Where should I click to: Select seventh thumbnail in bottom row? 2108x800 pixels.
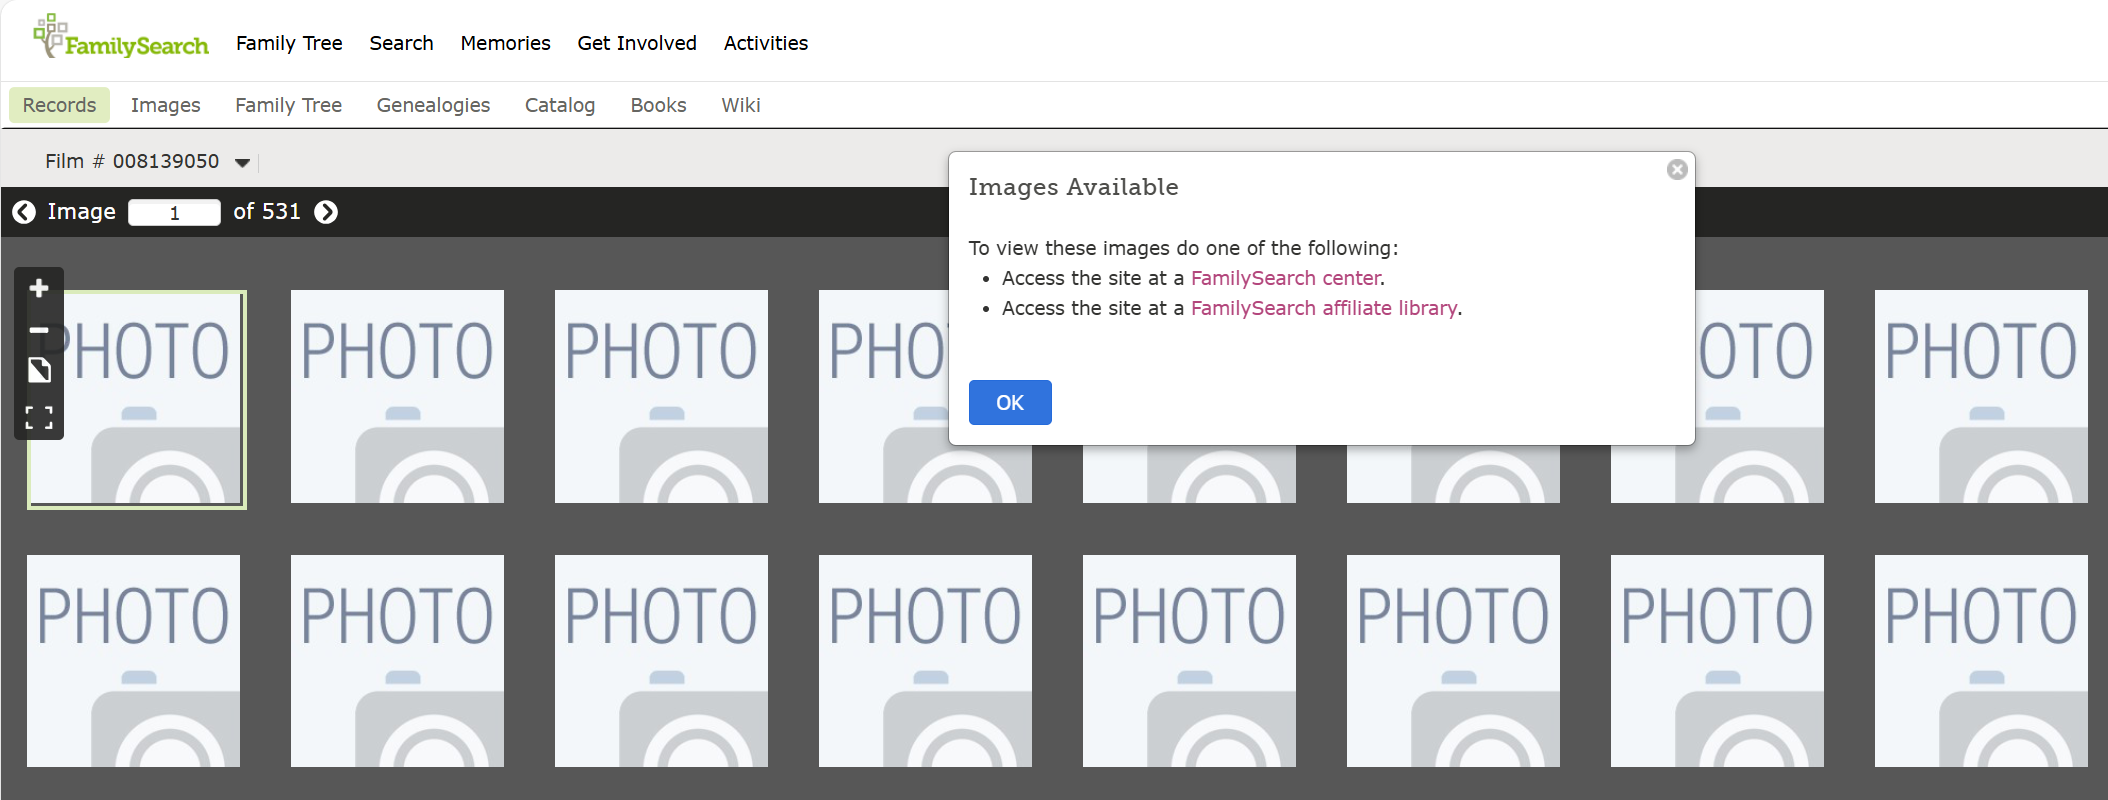1717,661
